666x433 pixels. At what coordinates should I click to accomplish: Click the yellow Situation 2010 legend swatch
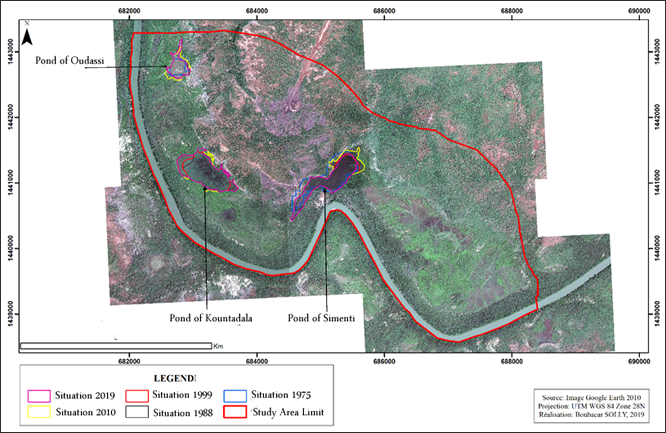39,411
